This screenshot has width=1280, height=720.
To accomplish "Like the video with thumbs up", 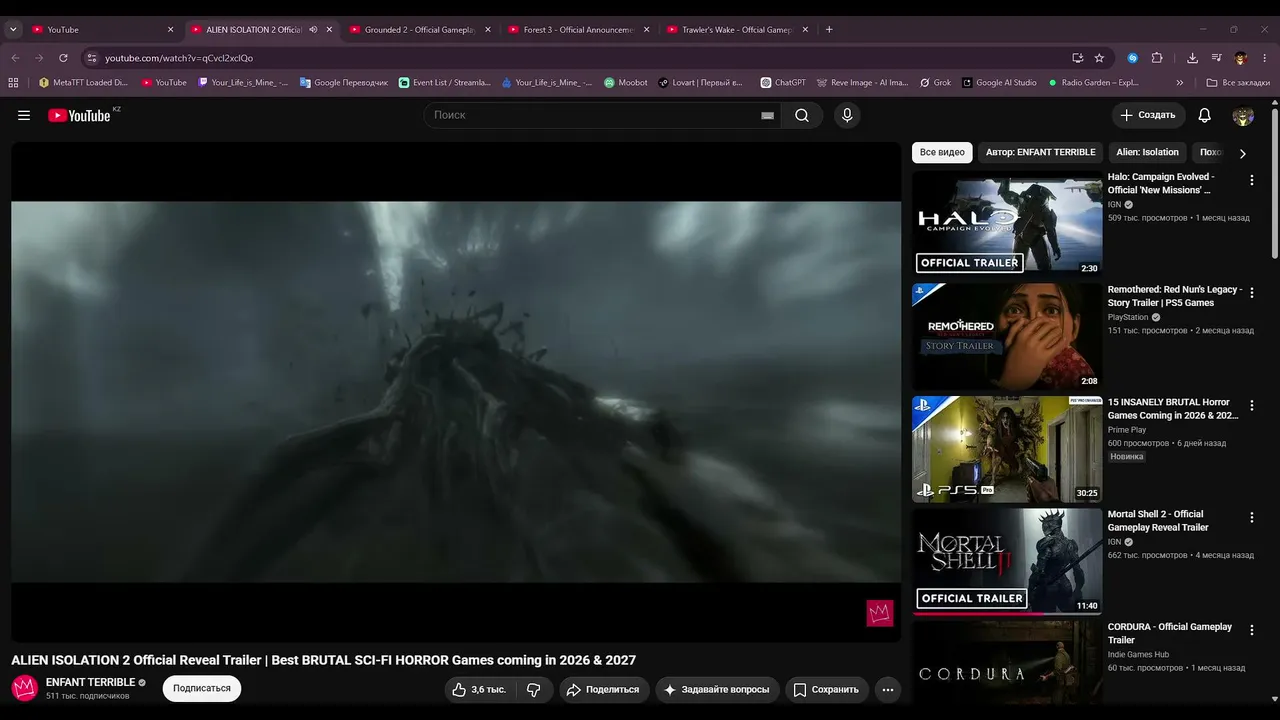I will coord(478,689).
